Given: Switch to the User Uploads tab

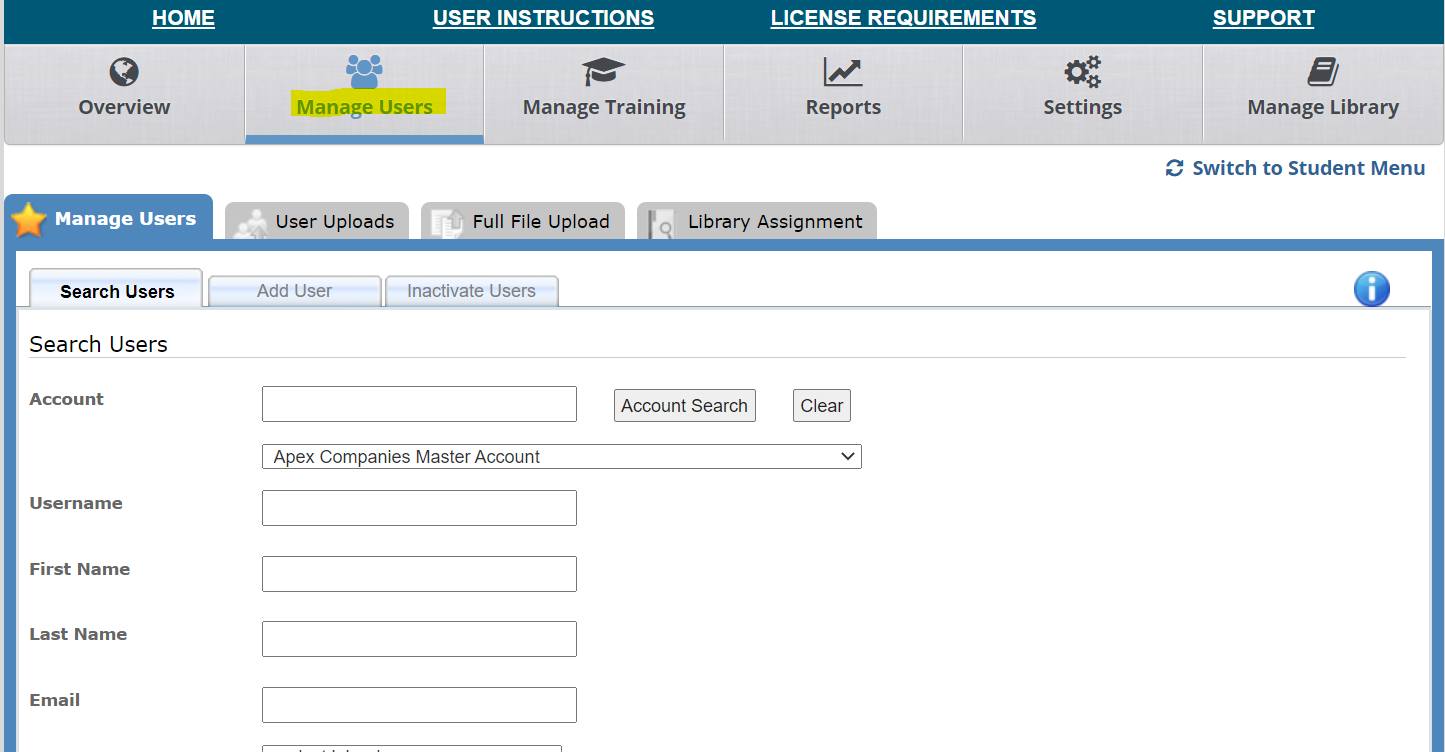Looking at the screenshot, I should click(318, 222).
